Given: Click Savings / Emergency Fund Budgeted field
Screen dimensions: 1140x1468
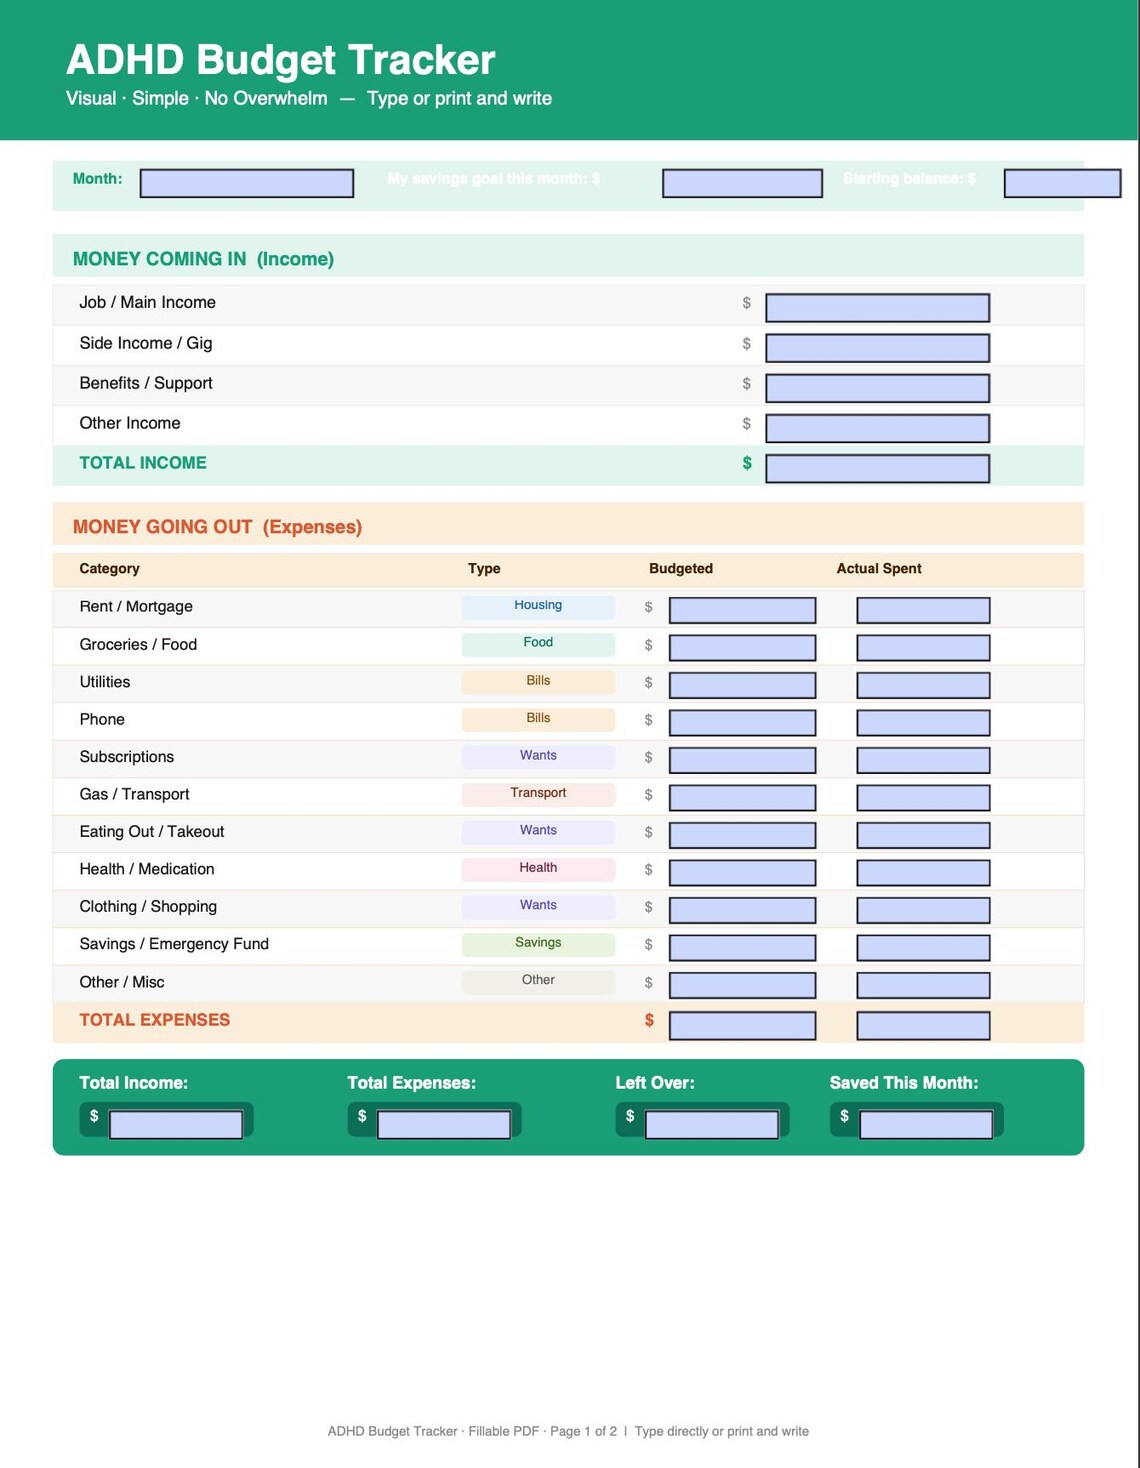Looking at the screenshot, I should coord(742,948).
